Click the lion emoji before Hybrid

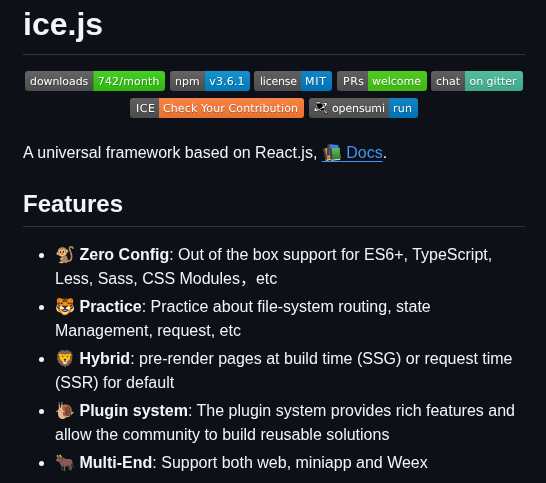pos(65,358)
